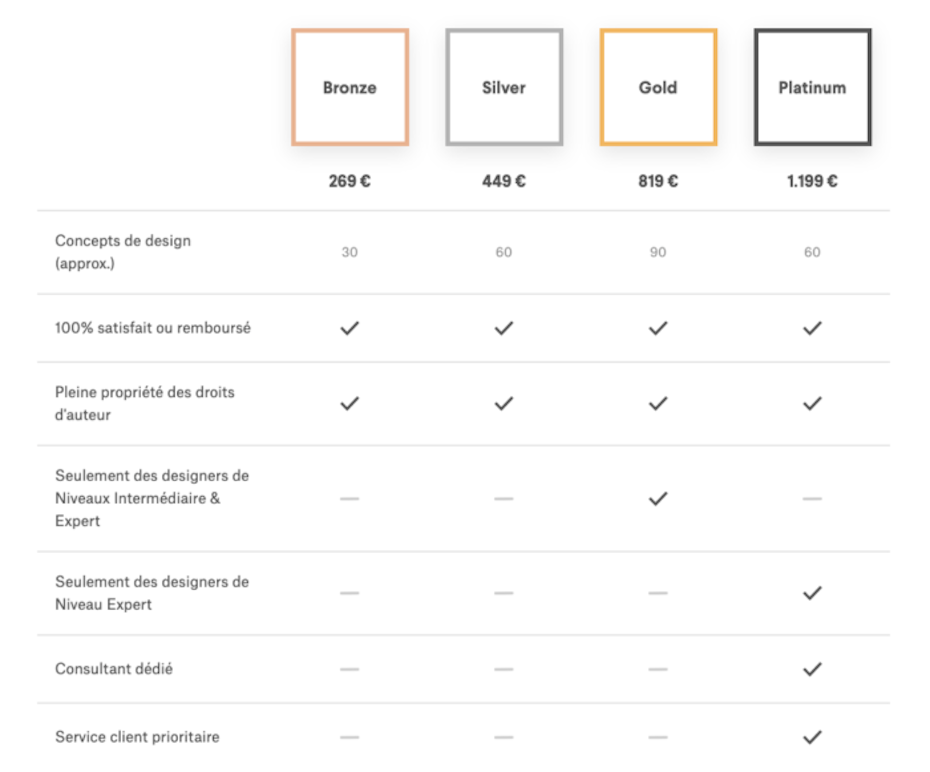Click the Gold value 90 design concepts

tap(658, 252)
